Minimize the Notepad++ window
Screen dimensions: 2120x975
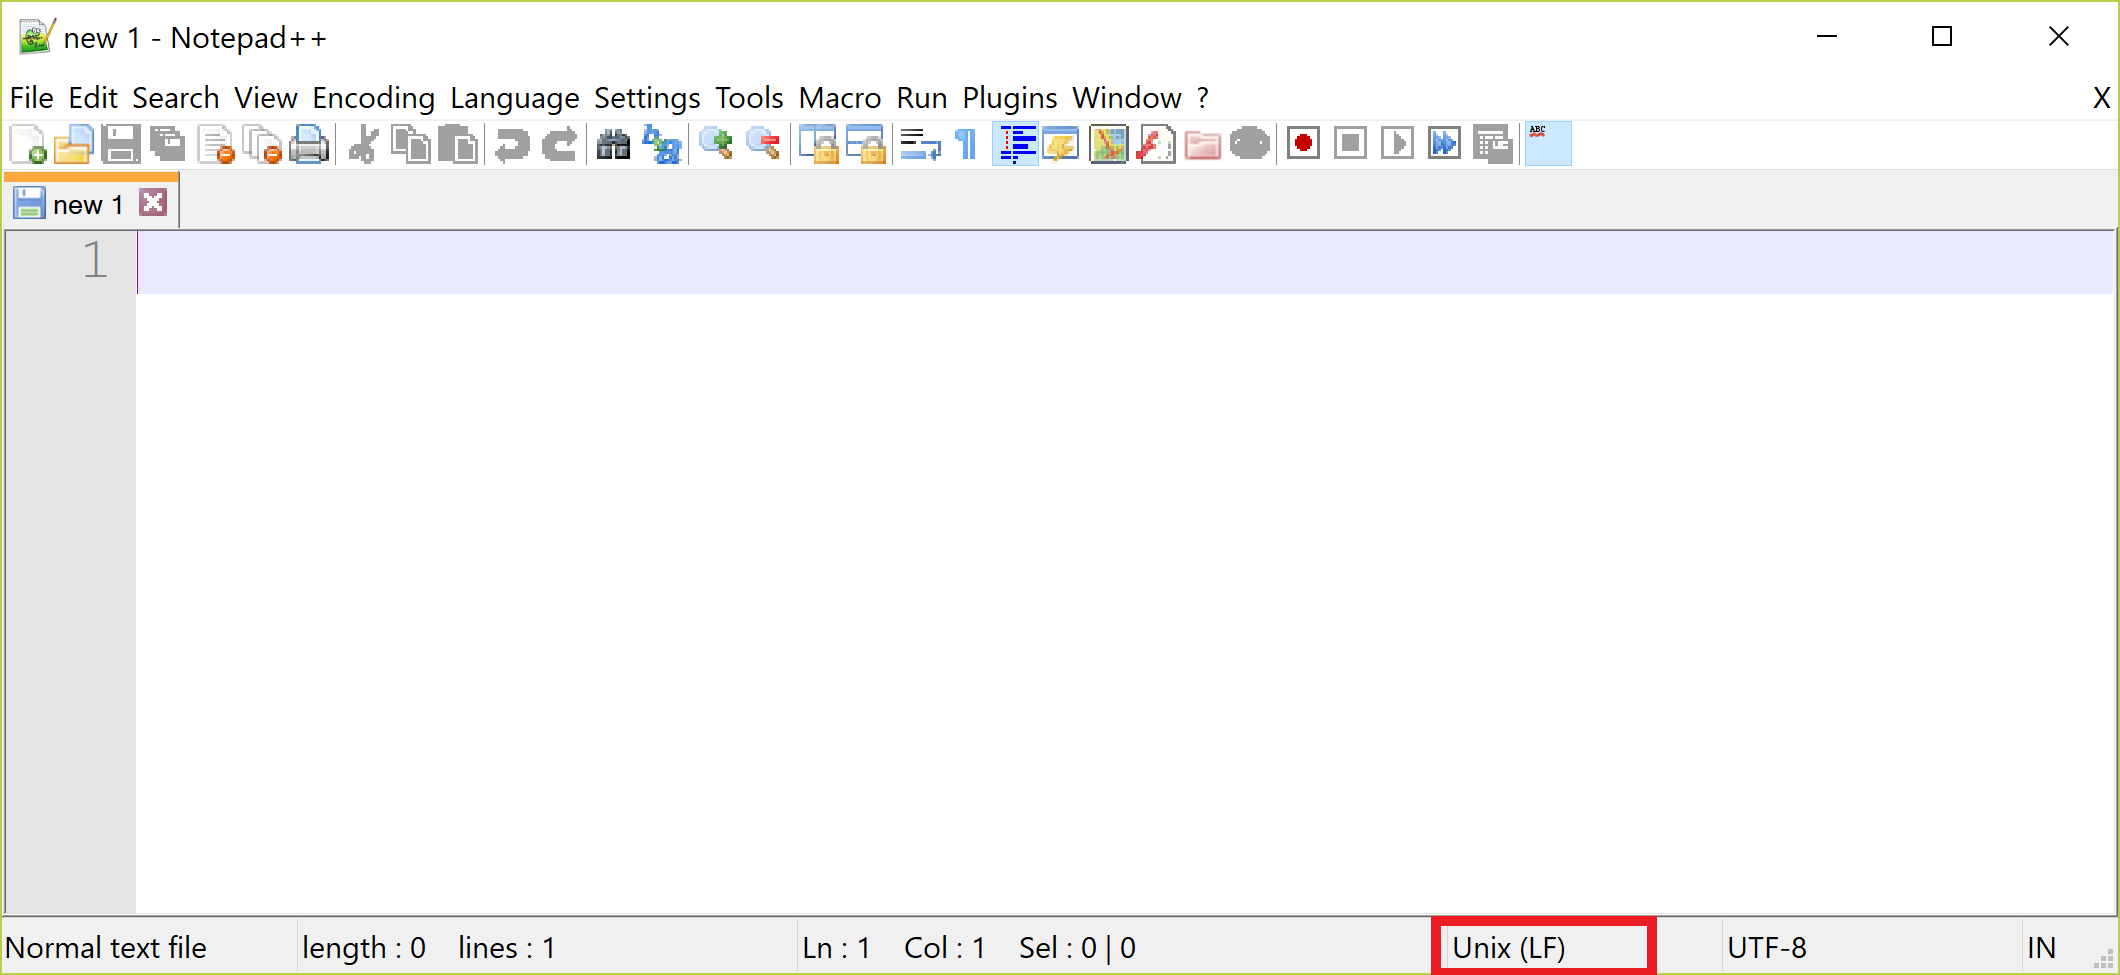(1827, 37)
